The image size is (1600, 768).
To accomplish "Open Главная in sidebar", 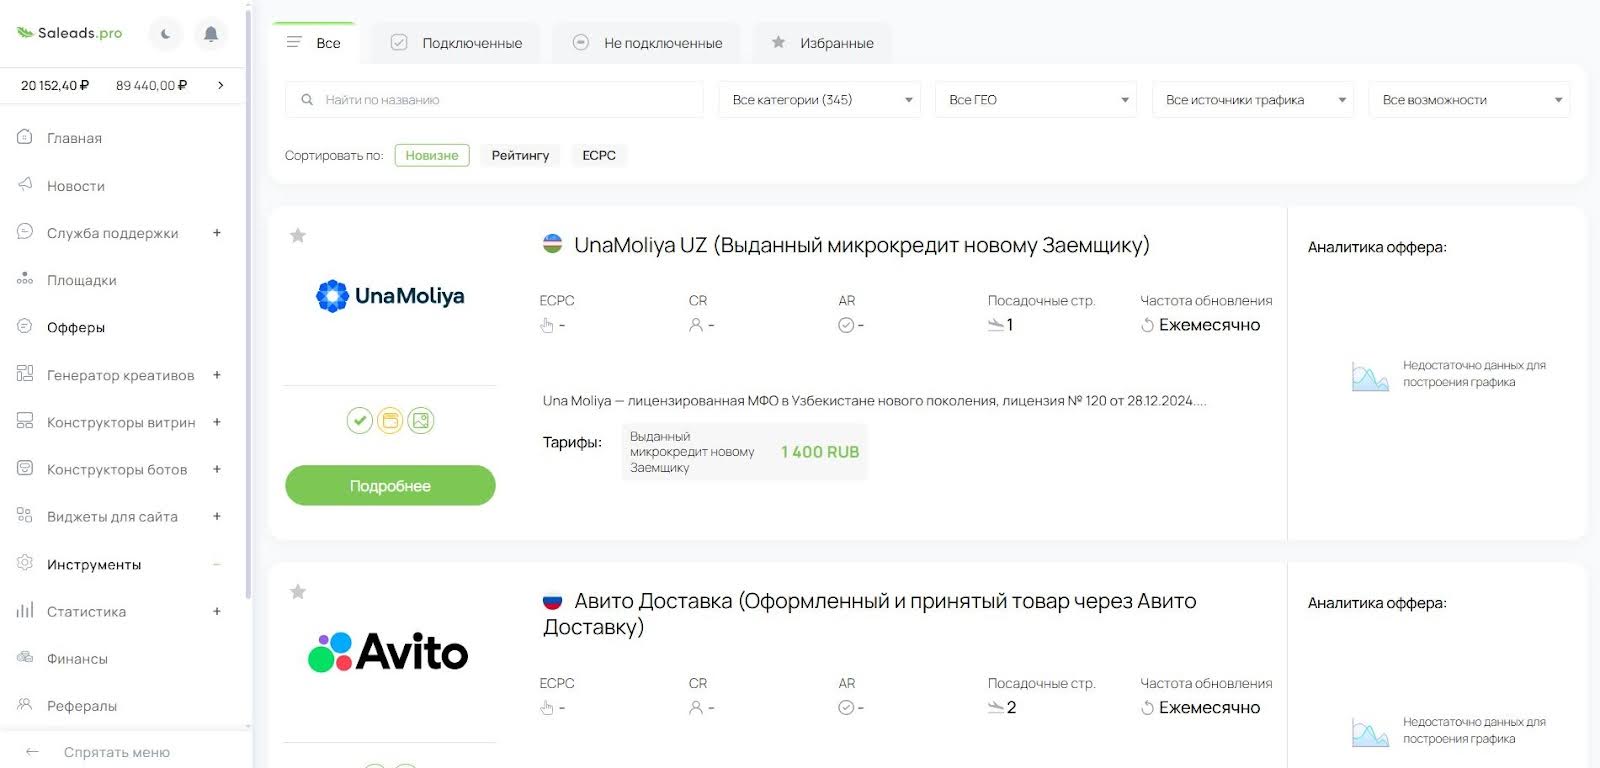I will pyautogui.click(x=74, y=138).
